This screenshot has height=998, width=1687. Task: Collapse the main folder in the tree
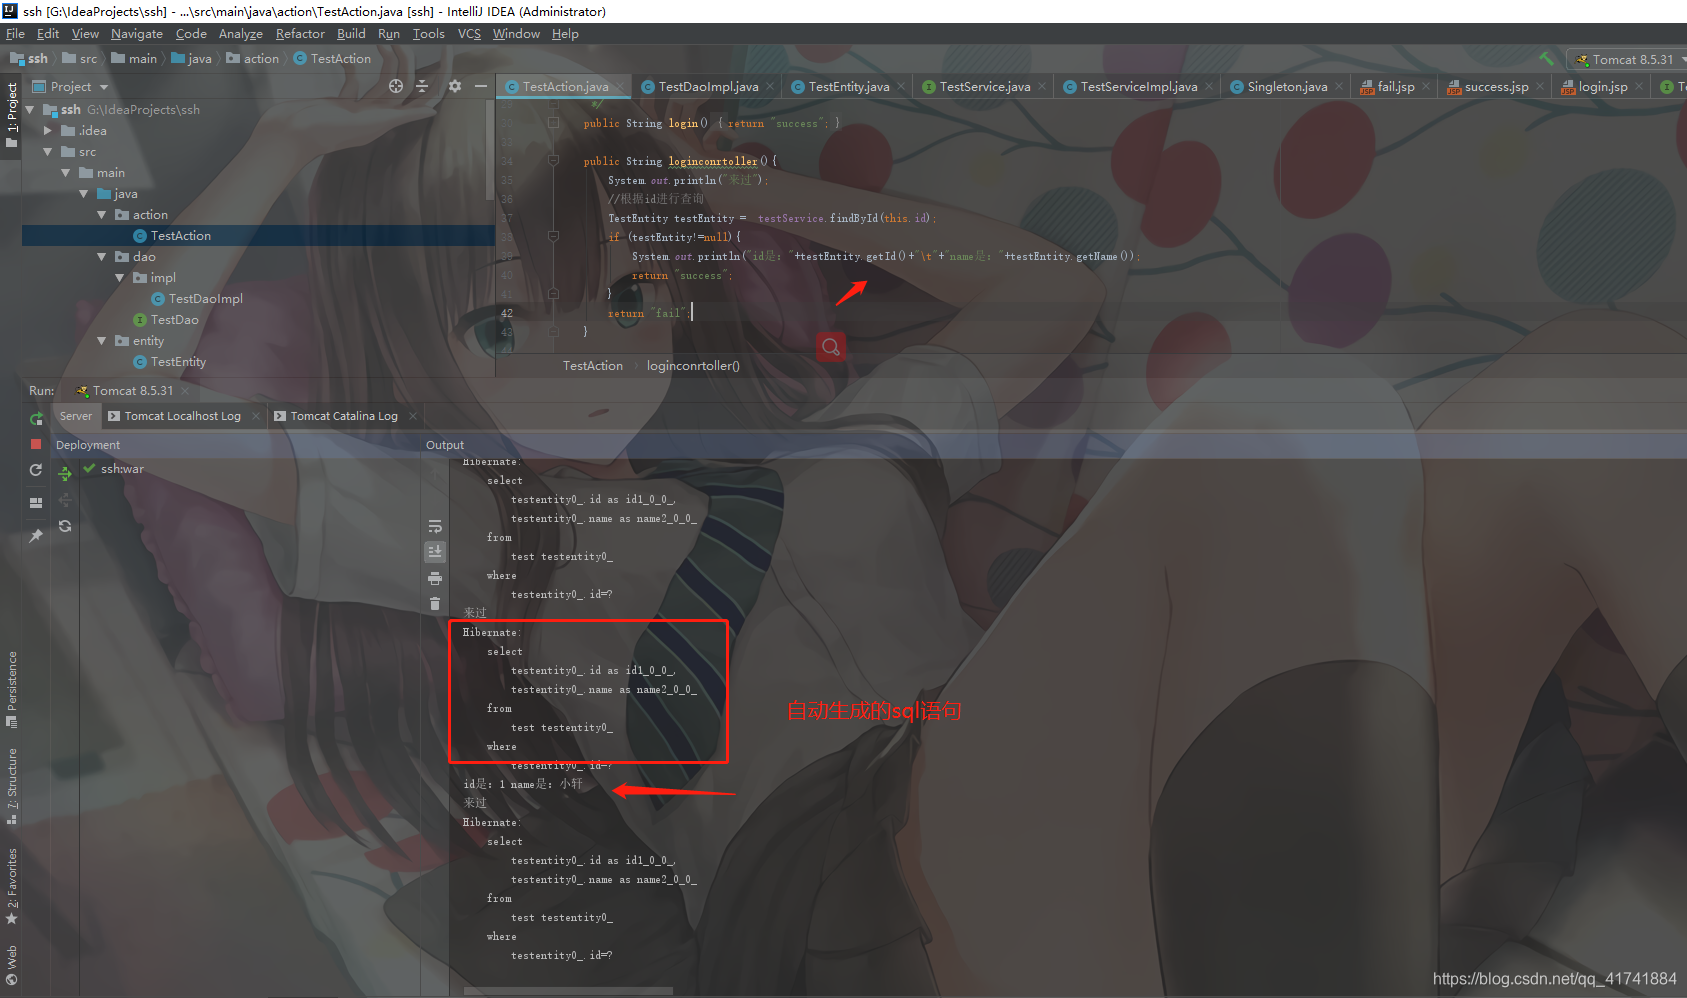point(66,173)
